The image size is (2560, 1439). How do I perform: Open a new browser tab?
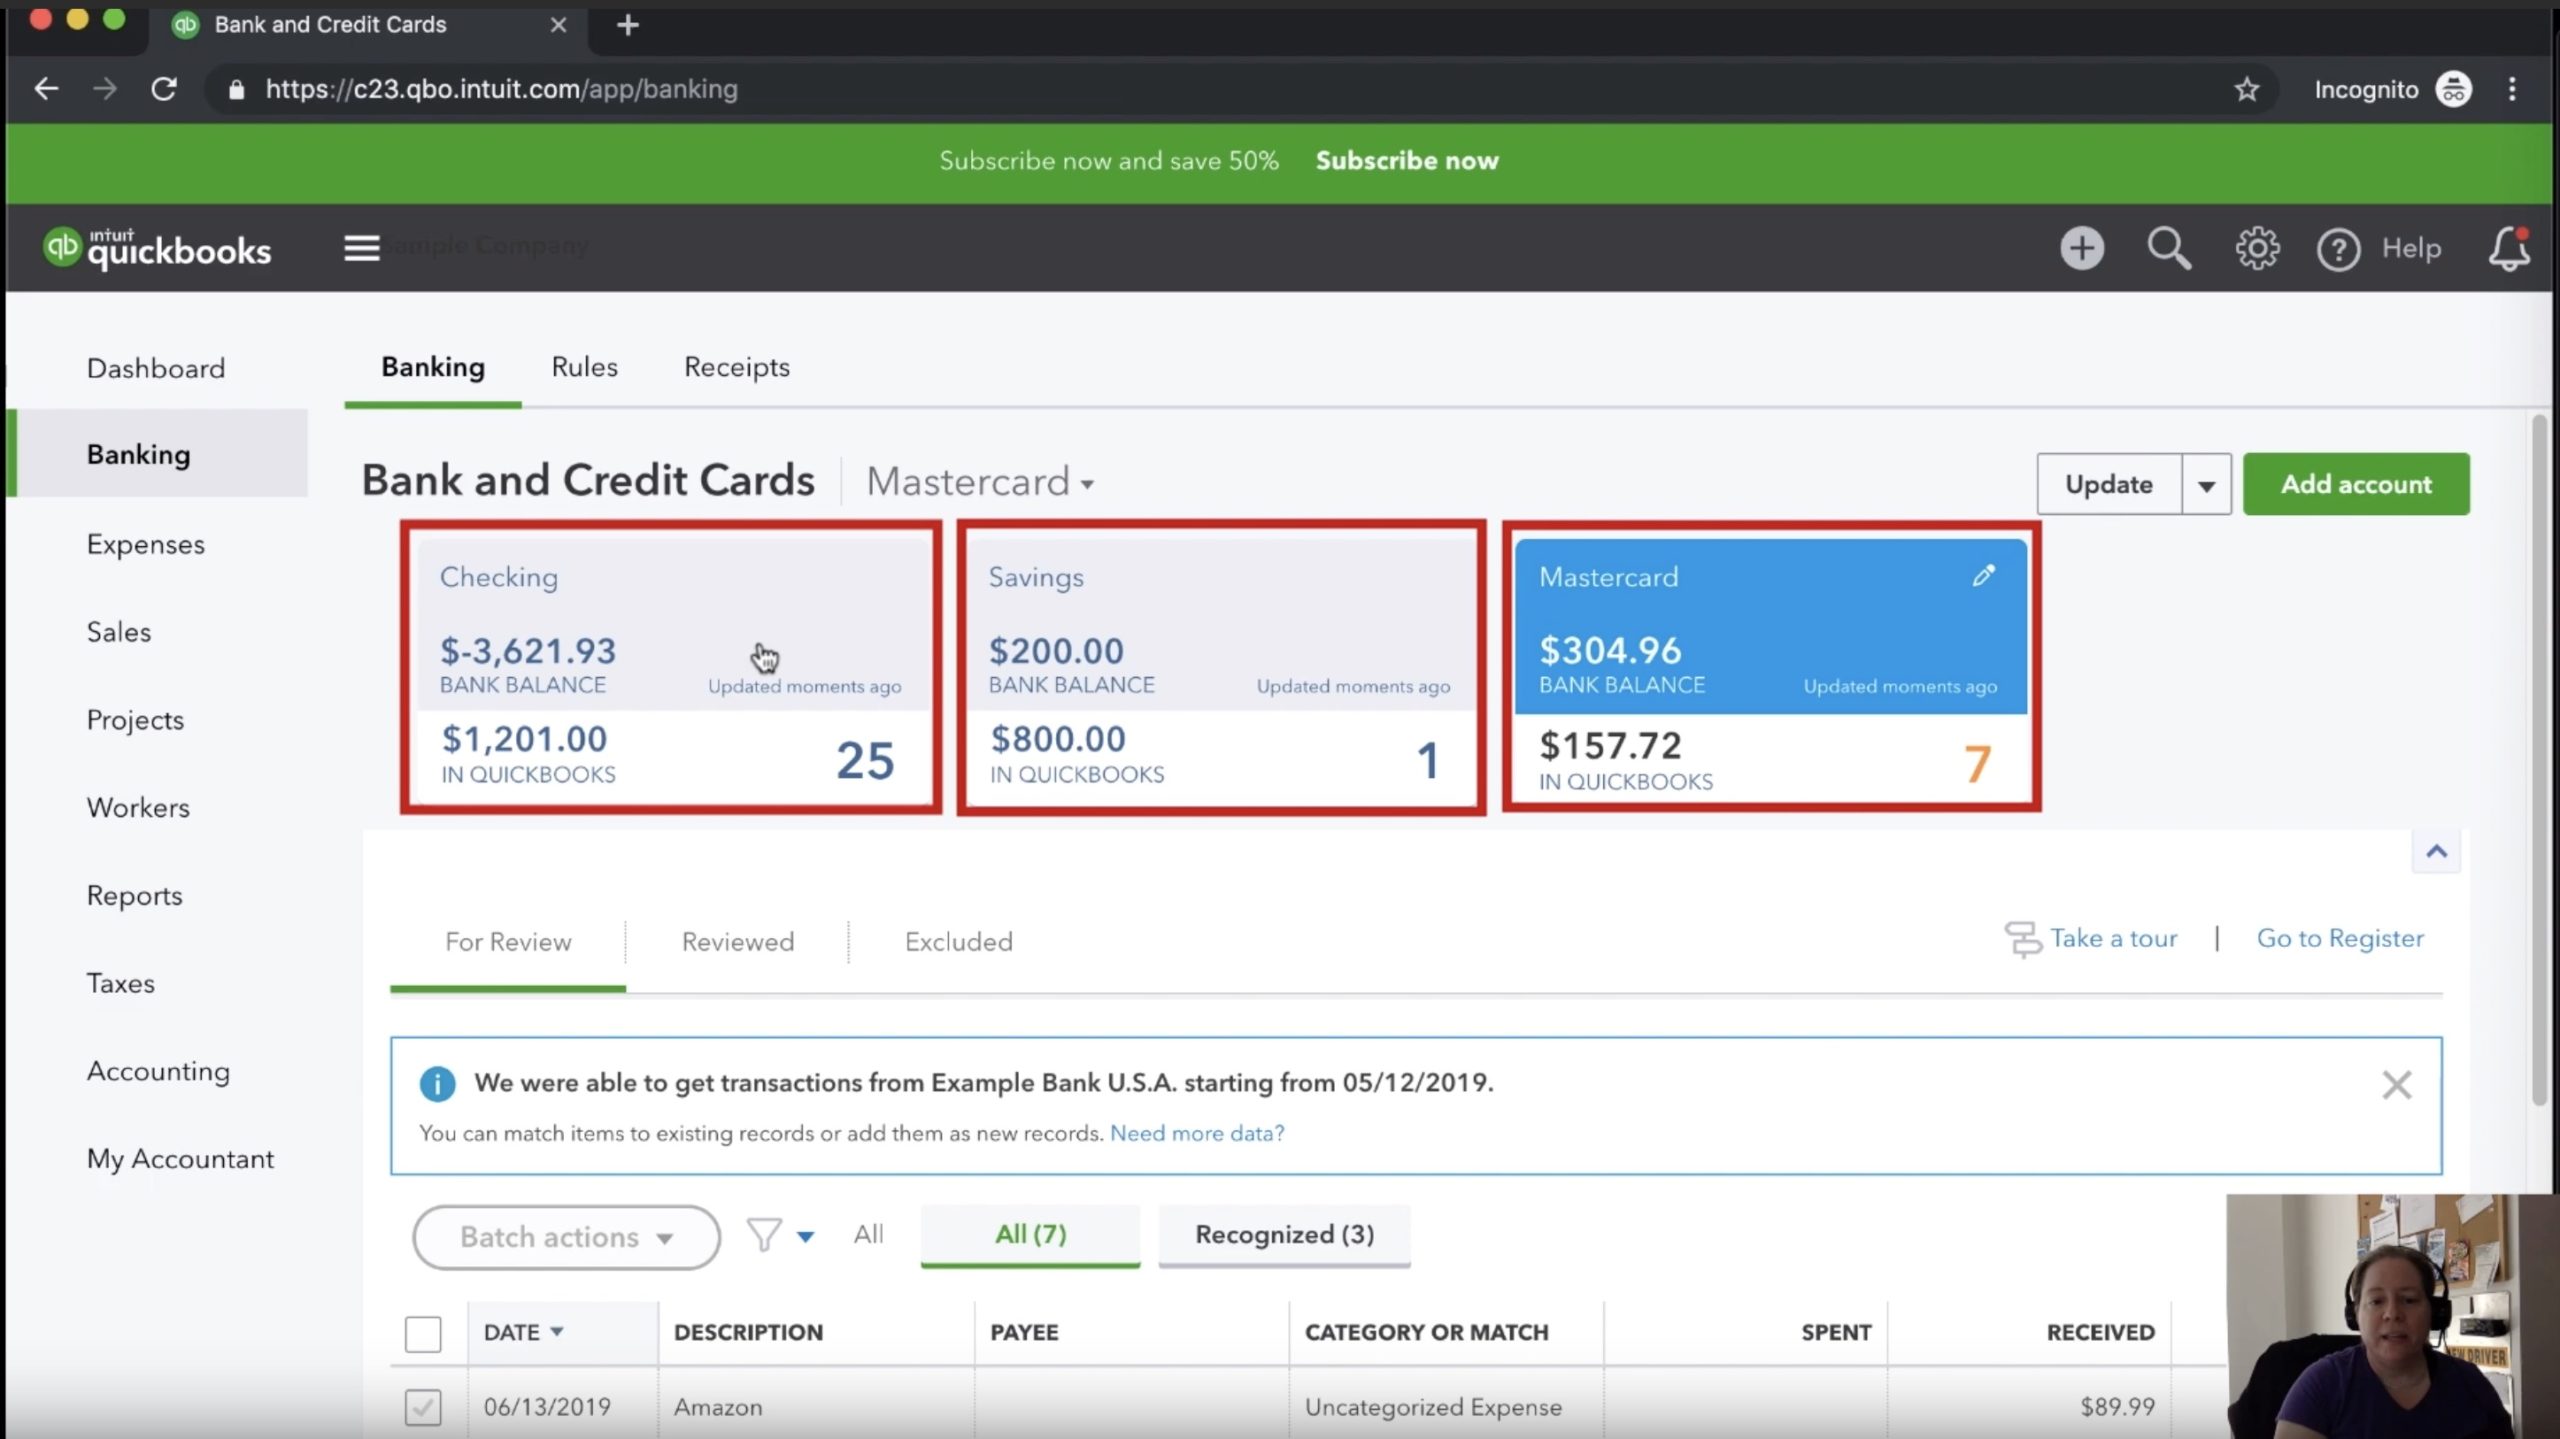[x=627, y=25]
